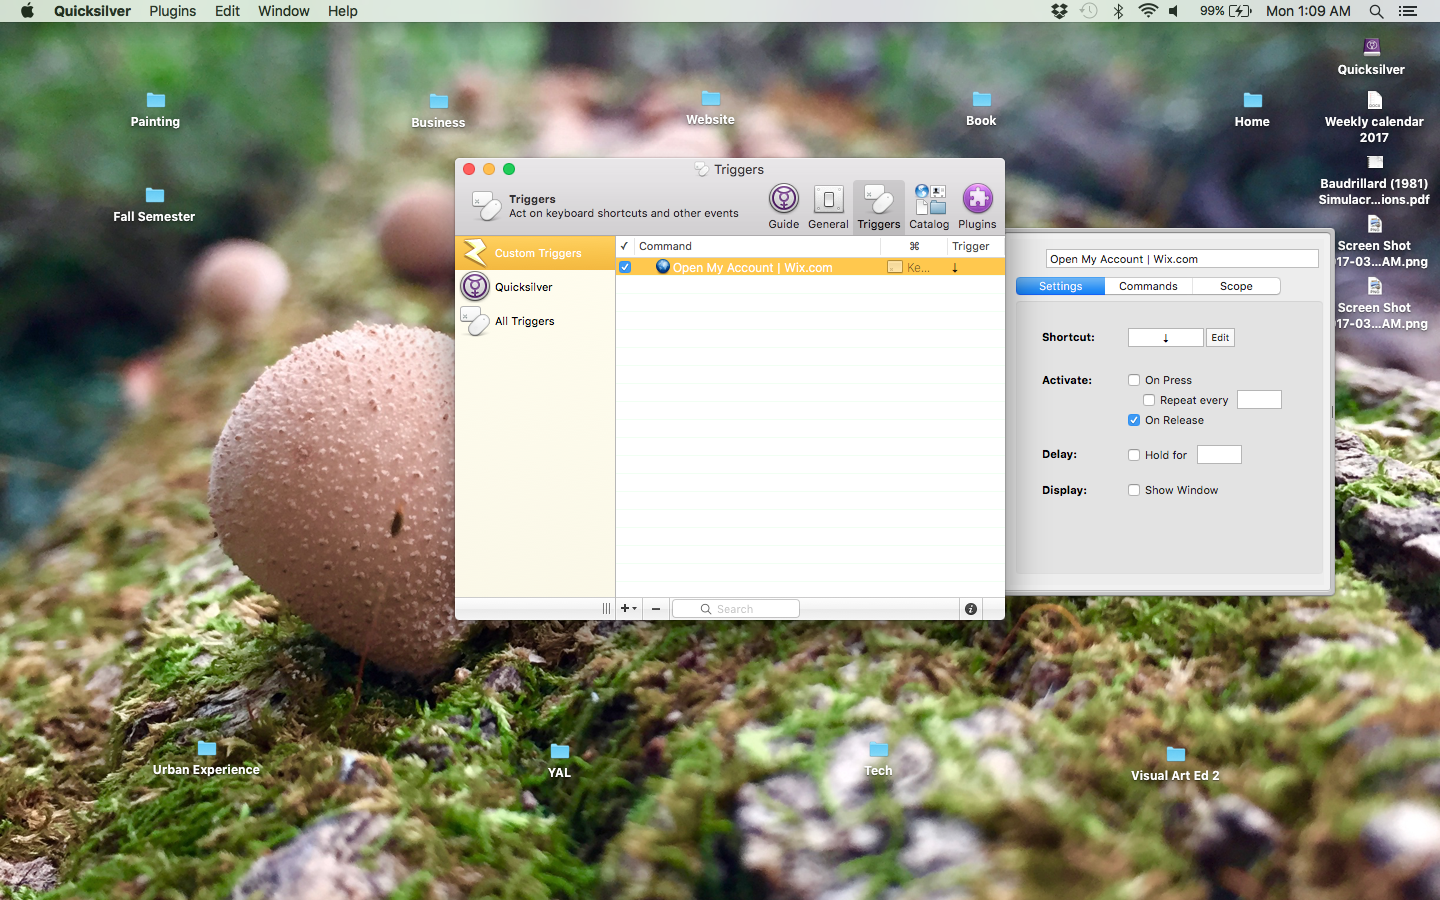Select the Website desktop folder

pos(710,108)
